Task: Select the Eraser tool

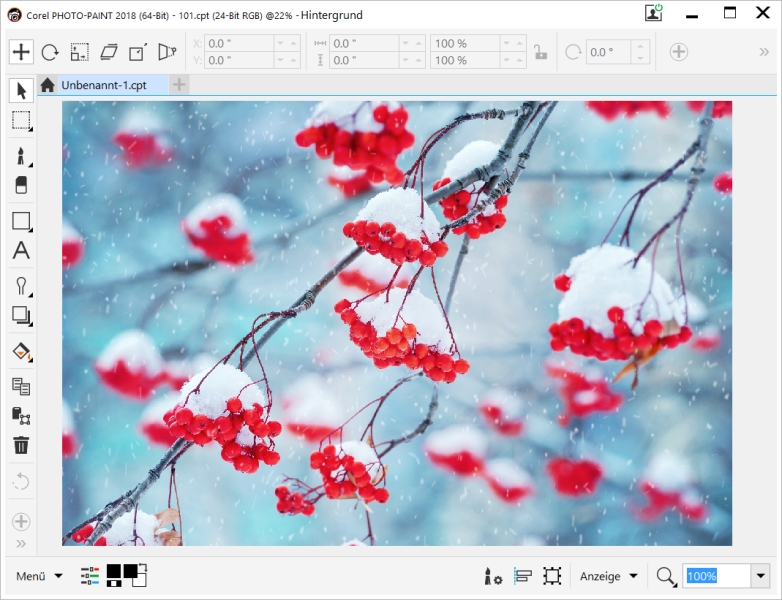Action: (21, 186)
